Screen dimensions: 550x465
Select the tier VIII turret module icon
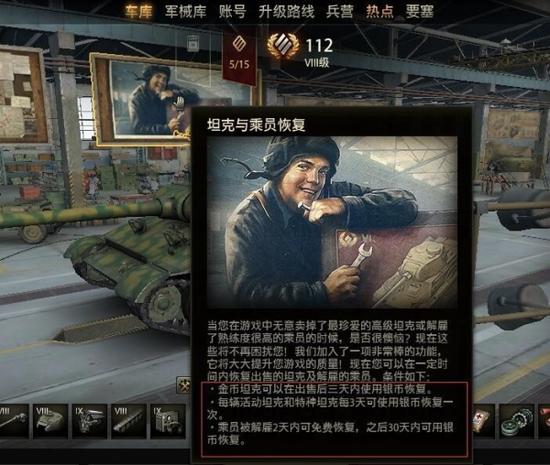click(x=51, y=421)
